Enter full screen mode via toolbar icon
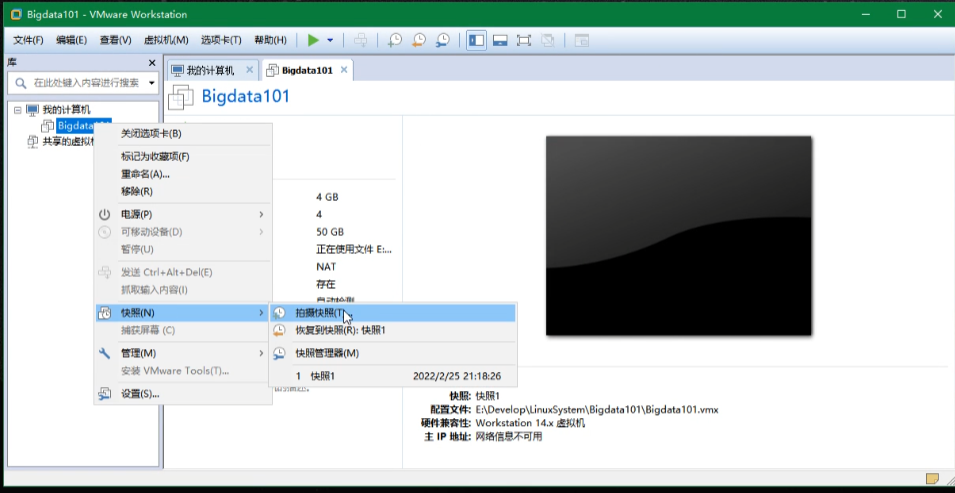The height and width of the screenshot is (493, 955). (524, 40)
